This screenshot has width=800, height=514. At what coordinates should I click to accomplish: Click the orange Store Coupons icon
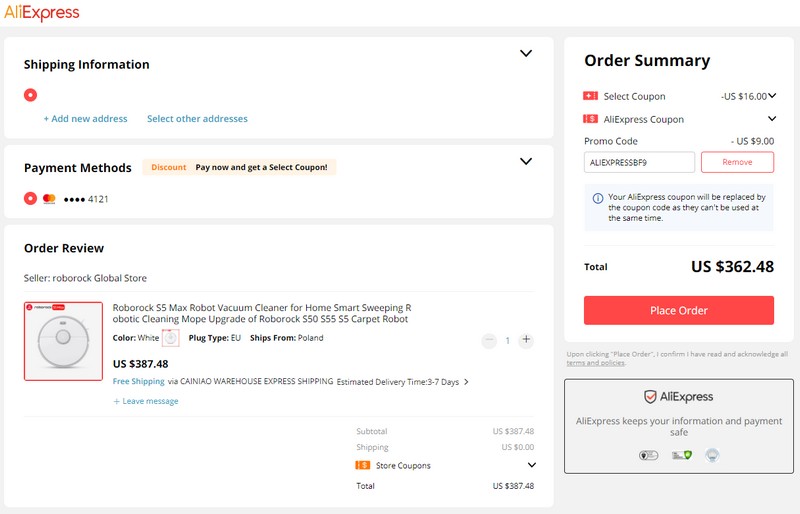[x=363, y=465]
